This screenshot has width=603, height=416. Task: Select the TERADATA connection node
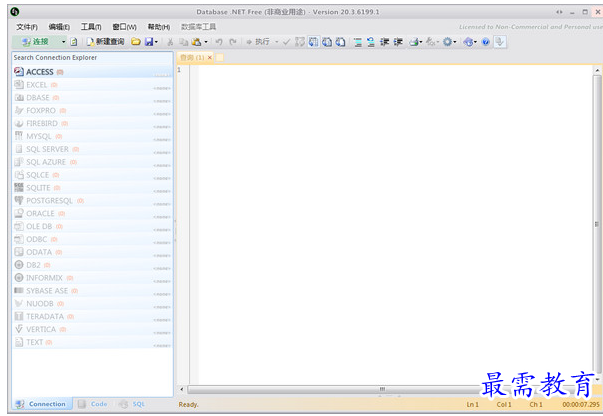click(92, 316)
